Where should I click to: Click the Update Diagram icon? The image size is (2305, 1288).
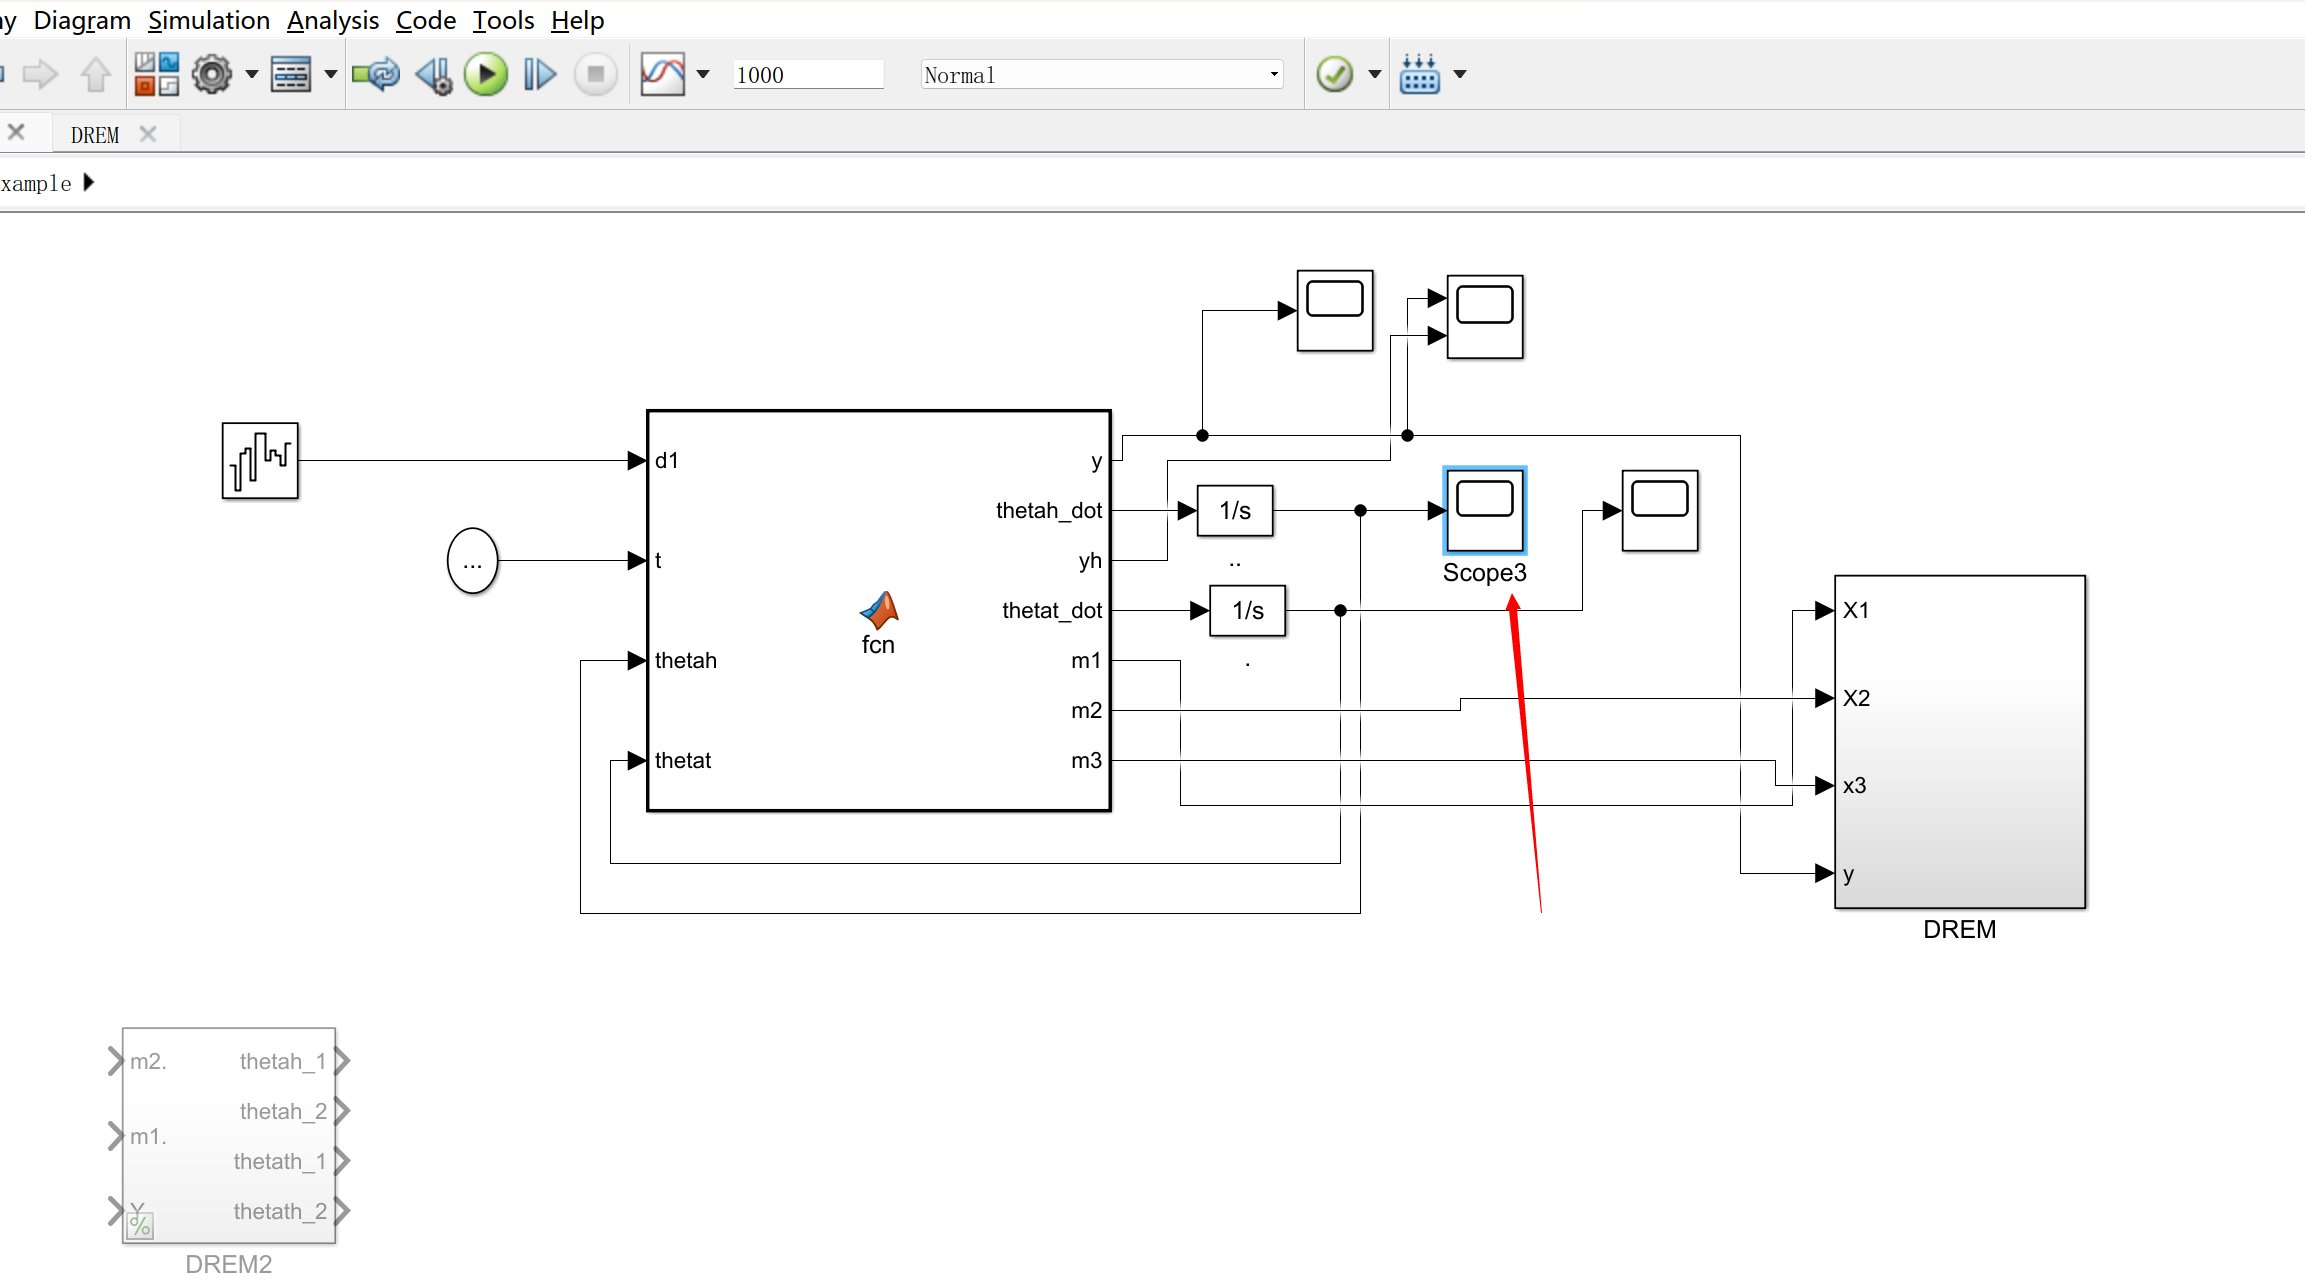tap(376, 75)
